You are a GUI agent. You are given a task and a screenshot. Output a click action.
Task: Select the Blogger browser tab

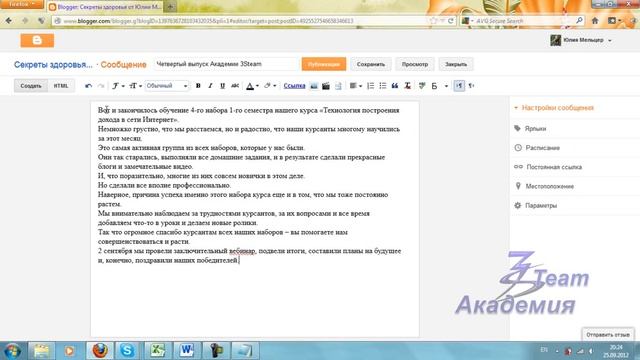[x=105, y=7]
